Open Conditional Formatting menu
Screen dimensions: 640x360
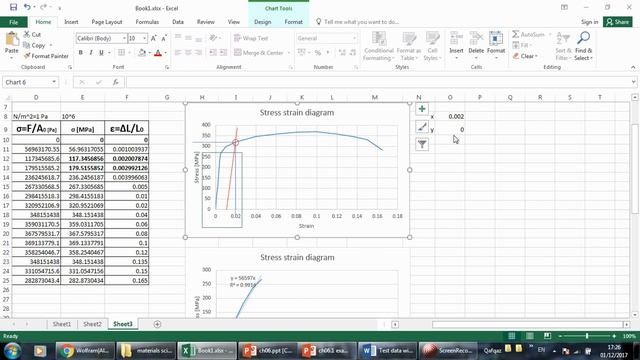[x=378, y=46]
